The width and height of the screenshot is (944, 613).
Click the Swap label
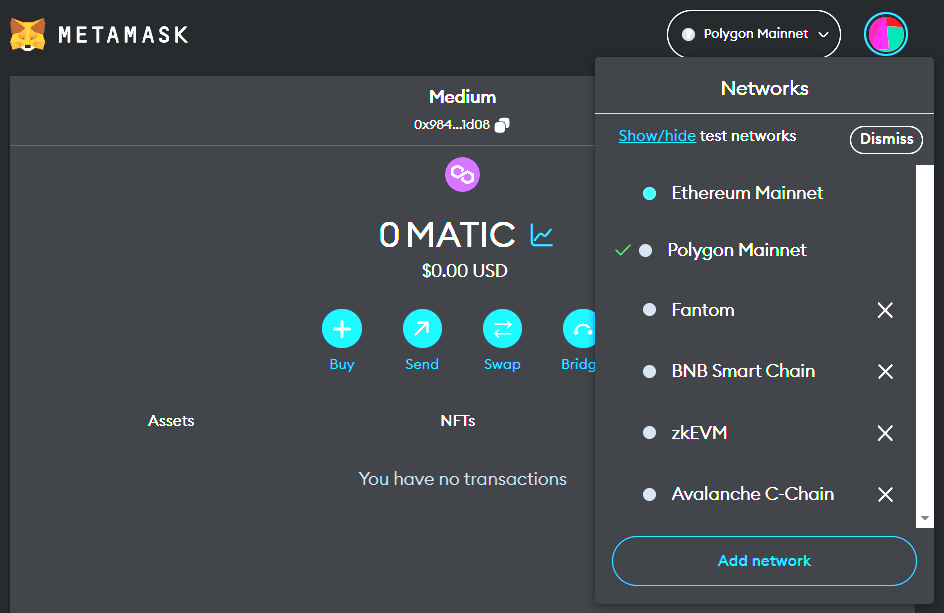[502, 365]
